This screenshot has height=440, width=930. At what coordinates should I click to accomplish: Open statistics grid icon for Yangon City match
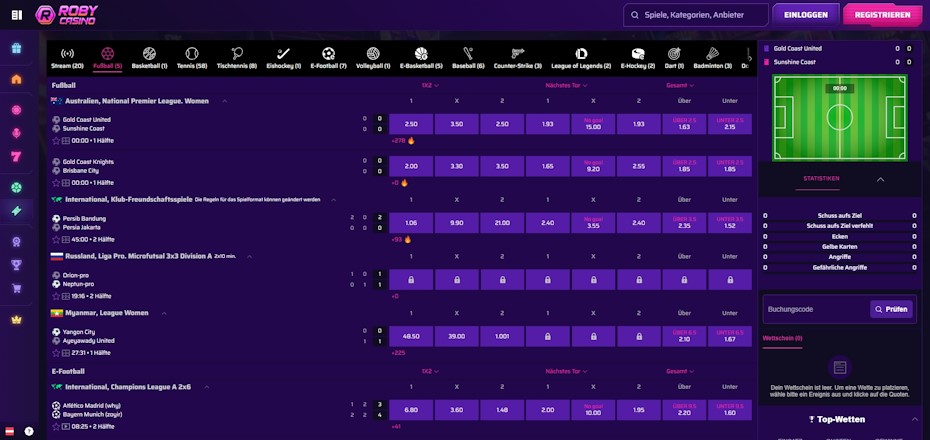pyautogui.click(x=66, y=353)
